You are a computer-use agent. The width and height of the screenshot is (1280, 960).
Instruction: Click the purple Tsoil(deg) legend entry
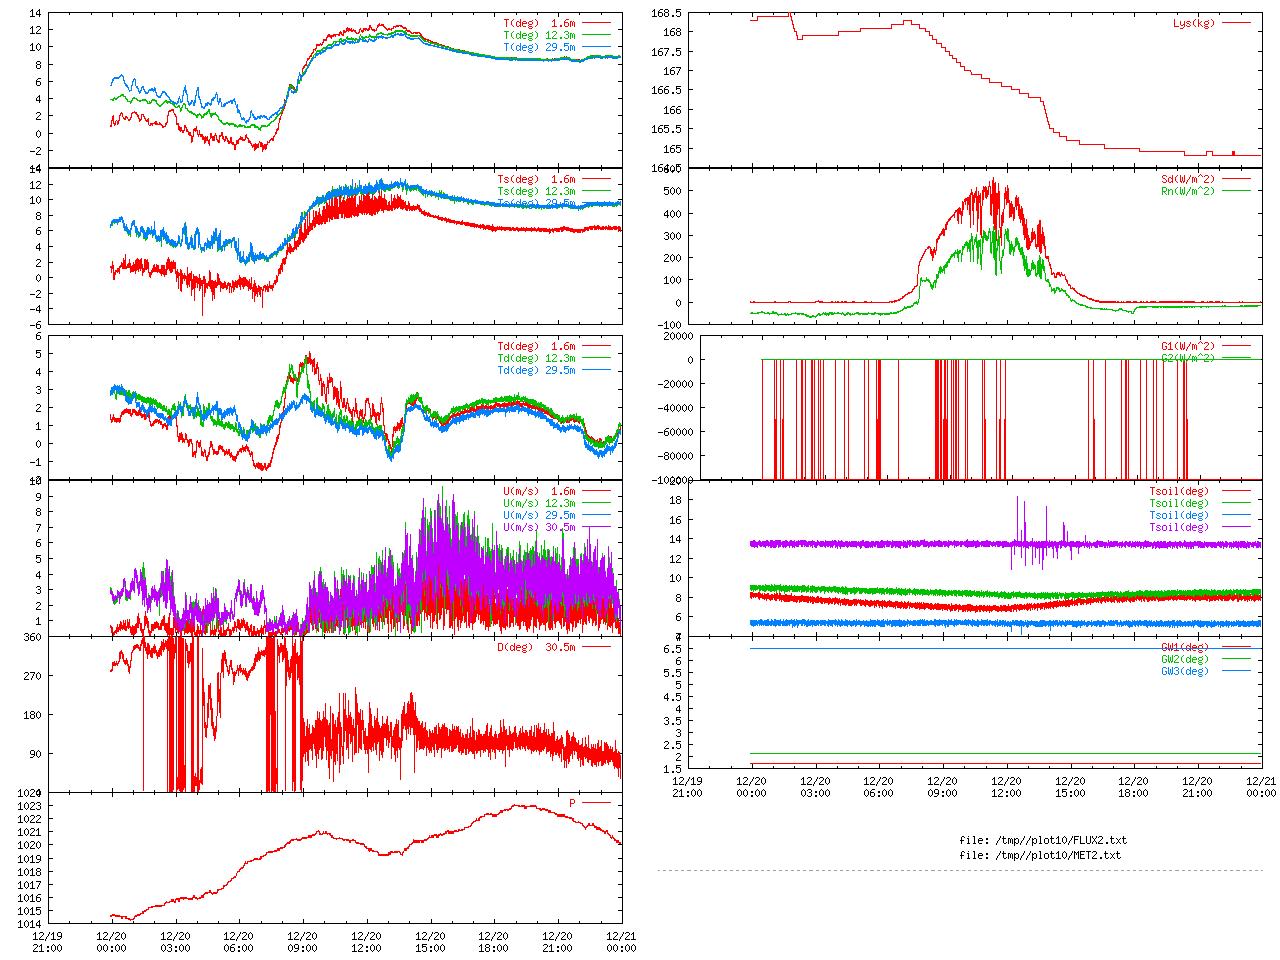(1178, 527)
